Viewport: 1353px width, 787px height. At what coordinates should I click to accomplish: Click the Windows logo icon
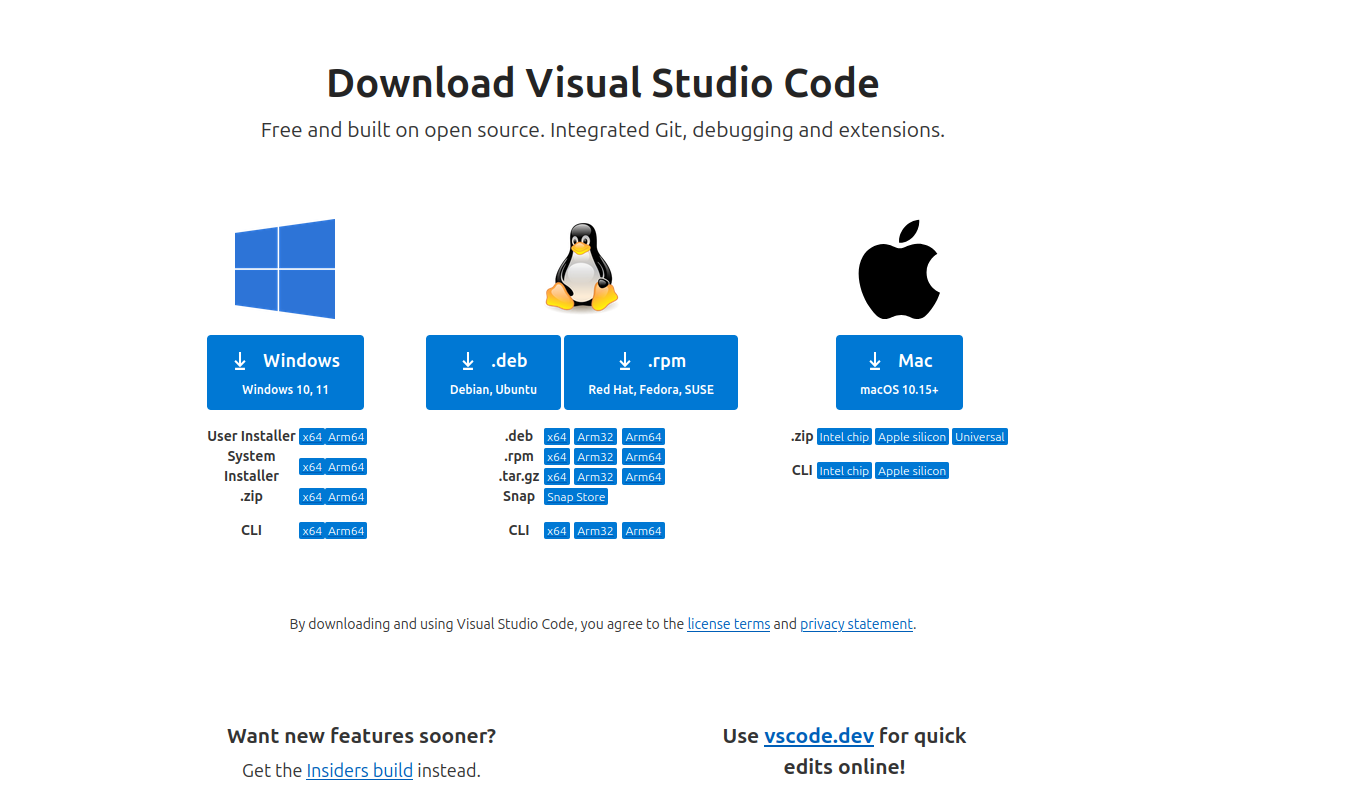[x=285, y=268]
